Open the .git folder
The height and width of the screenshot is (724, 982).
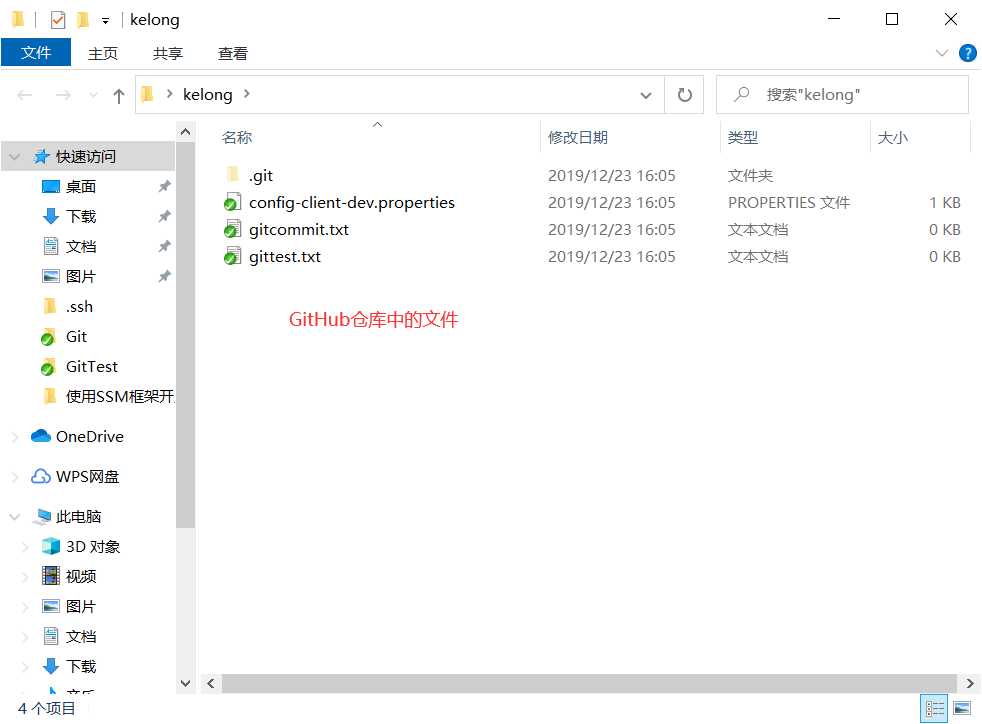coord(262,174)
